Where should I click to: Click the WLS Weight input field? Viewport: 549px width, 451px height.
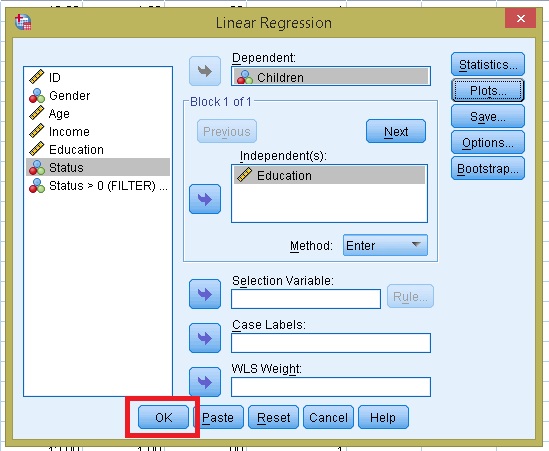point(331,387)
